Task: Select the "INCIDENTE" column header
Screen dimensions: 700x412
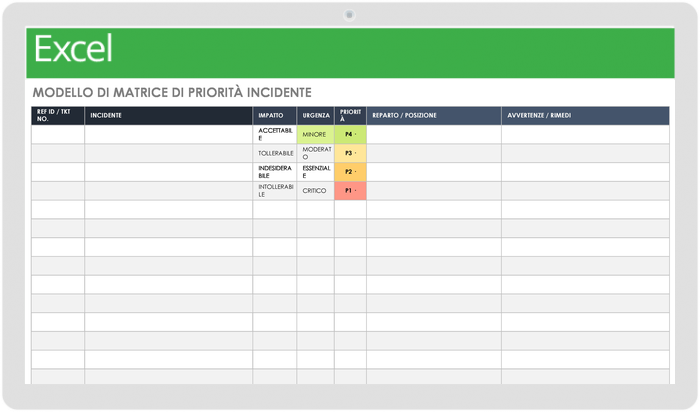Action: 168,115
